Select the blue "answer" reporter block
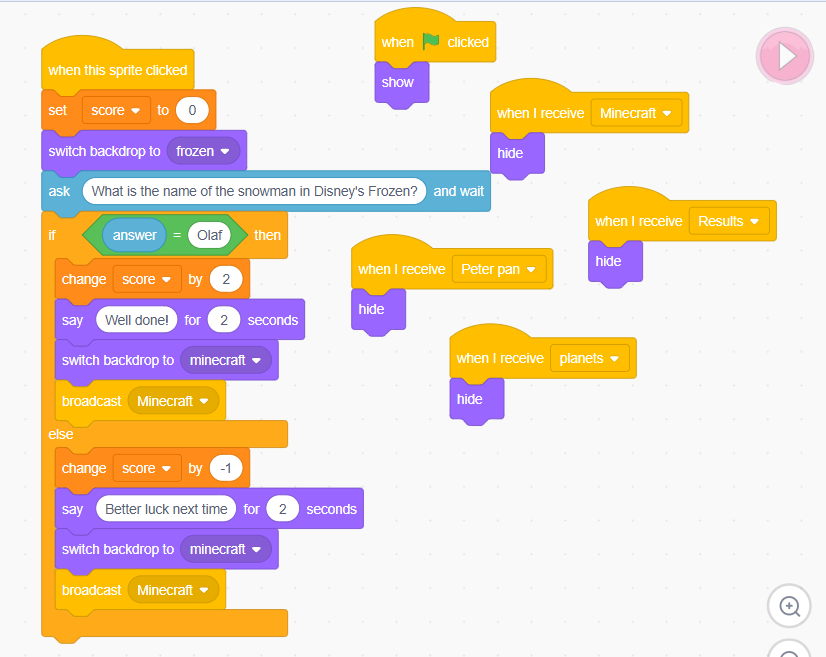826x657 pixels. coord(134,235)
